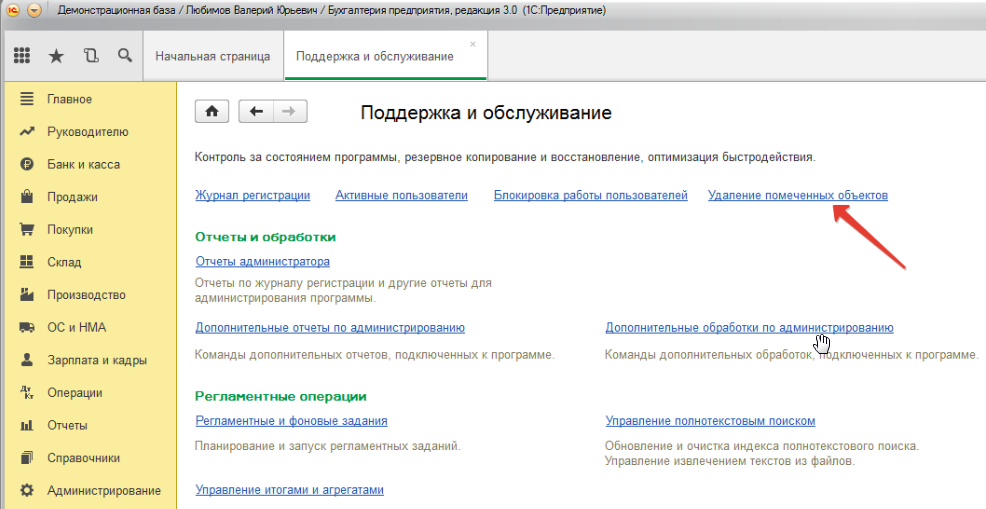
Task: Open the sections grid menu icon
Action: click(22, 56)
